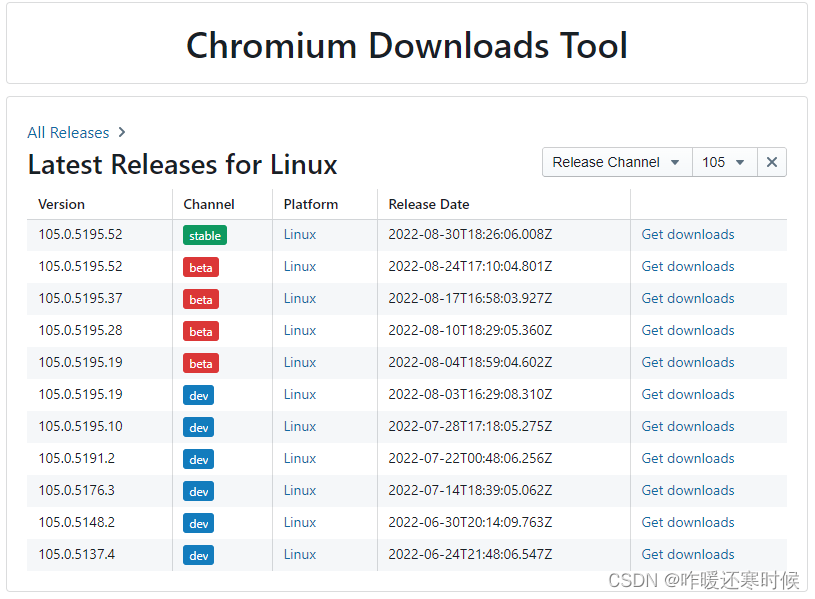Select the release date 2022-07-14T18:39:05.062Z
This screenshot has height=599, width=815.
pos(470,490)
